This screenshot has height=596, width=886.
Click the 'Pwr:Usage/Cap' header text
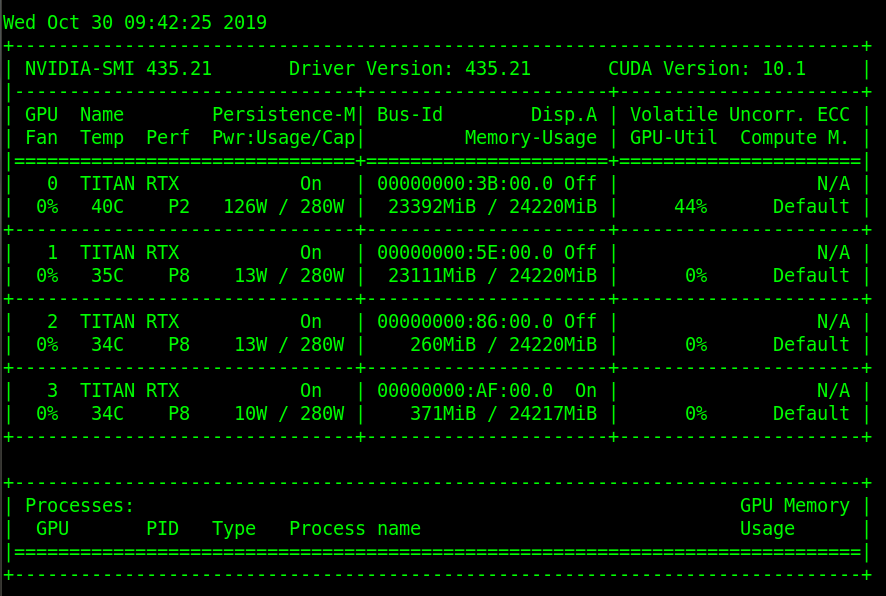click(284, 138)
